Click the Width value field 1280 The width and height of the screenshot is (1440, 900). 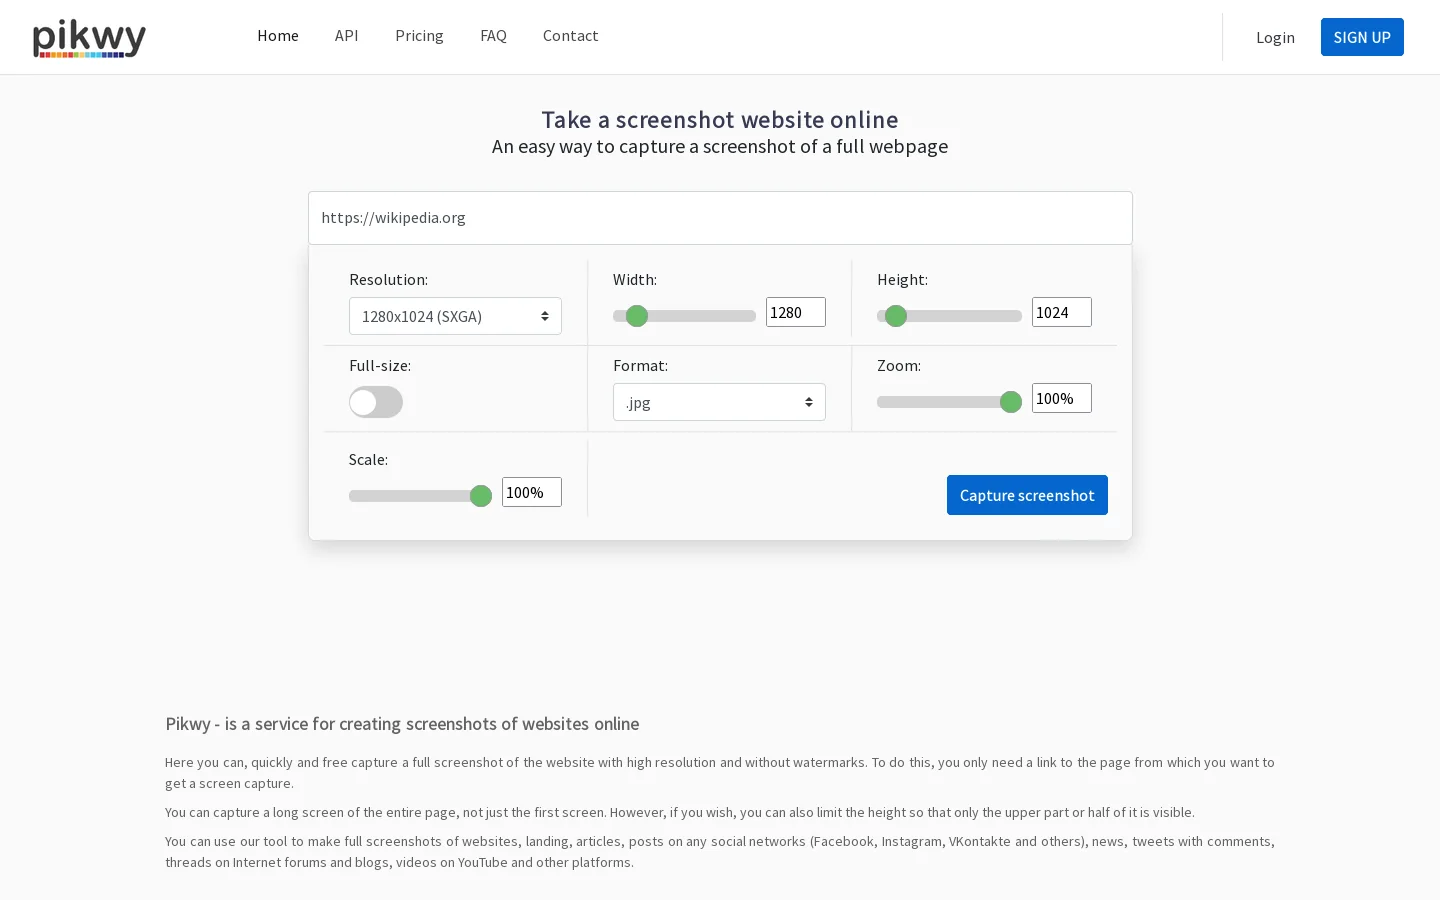click(796, 312)
